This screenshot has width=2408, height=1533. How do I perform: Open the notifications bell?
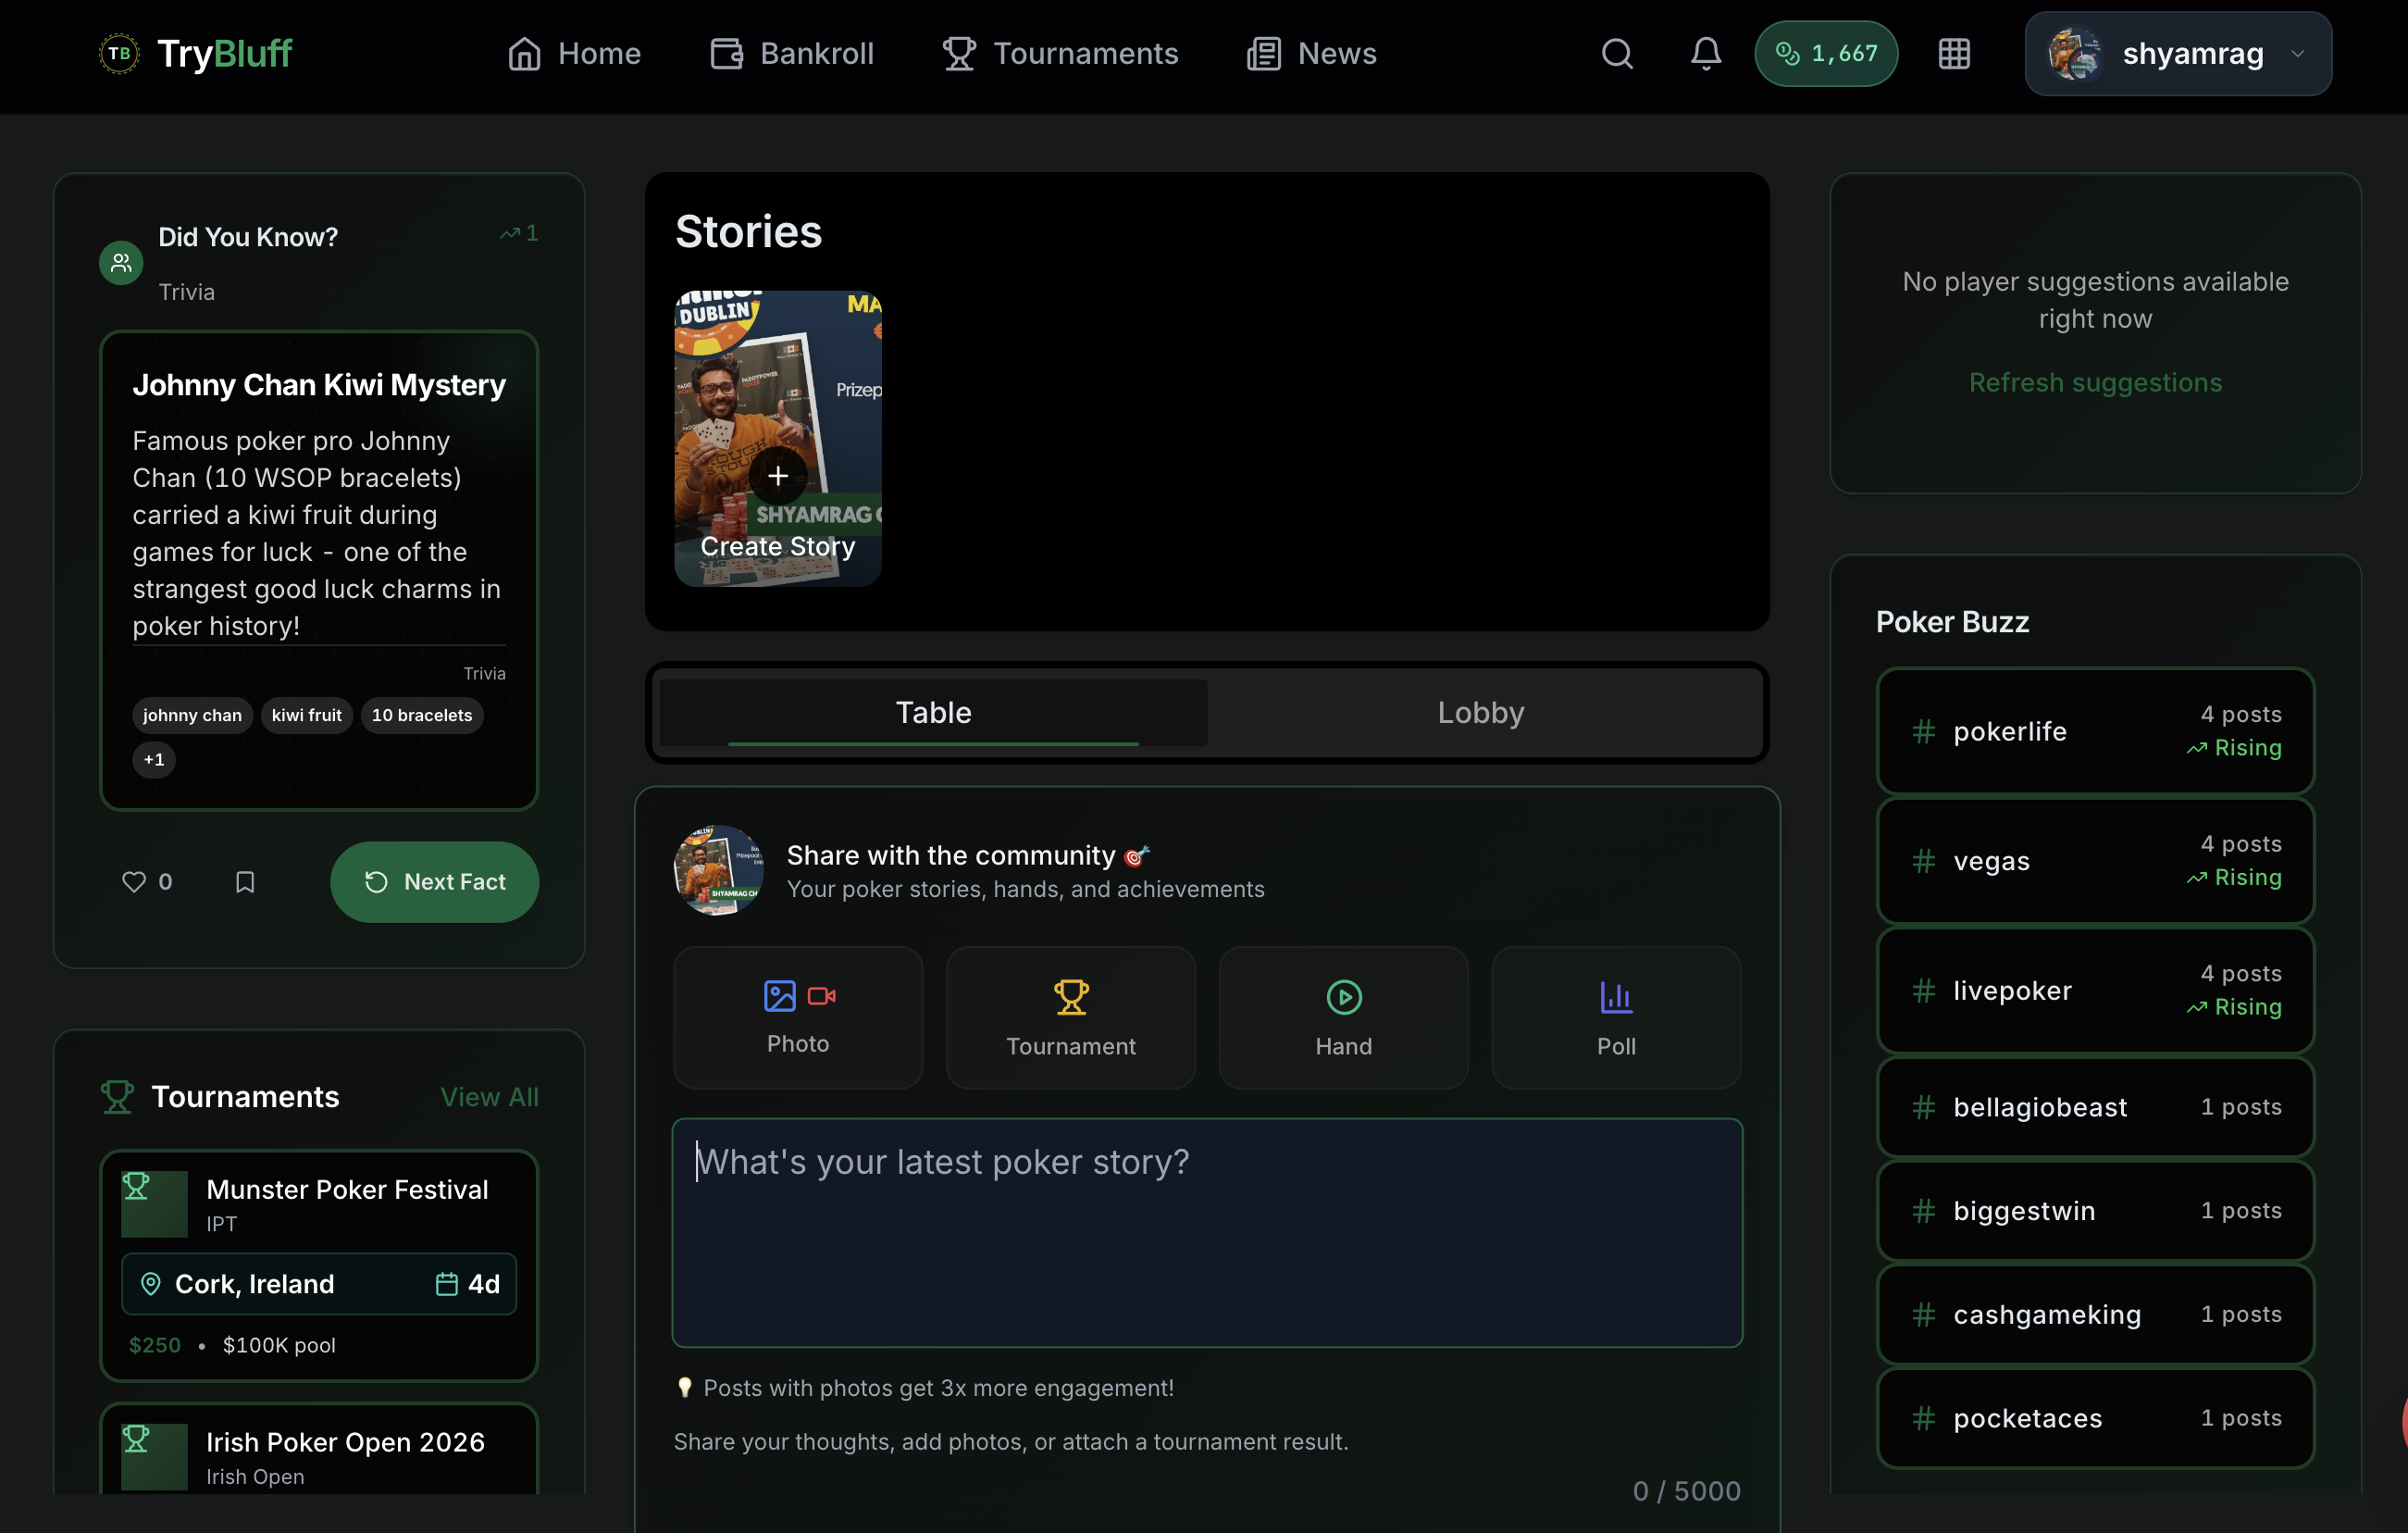[x=1705, y=54]
